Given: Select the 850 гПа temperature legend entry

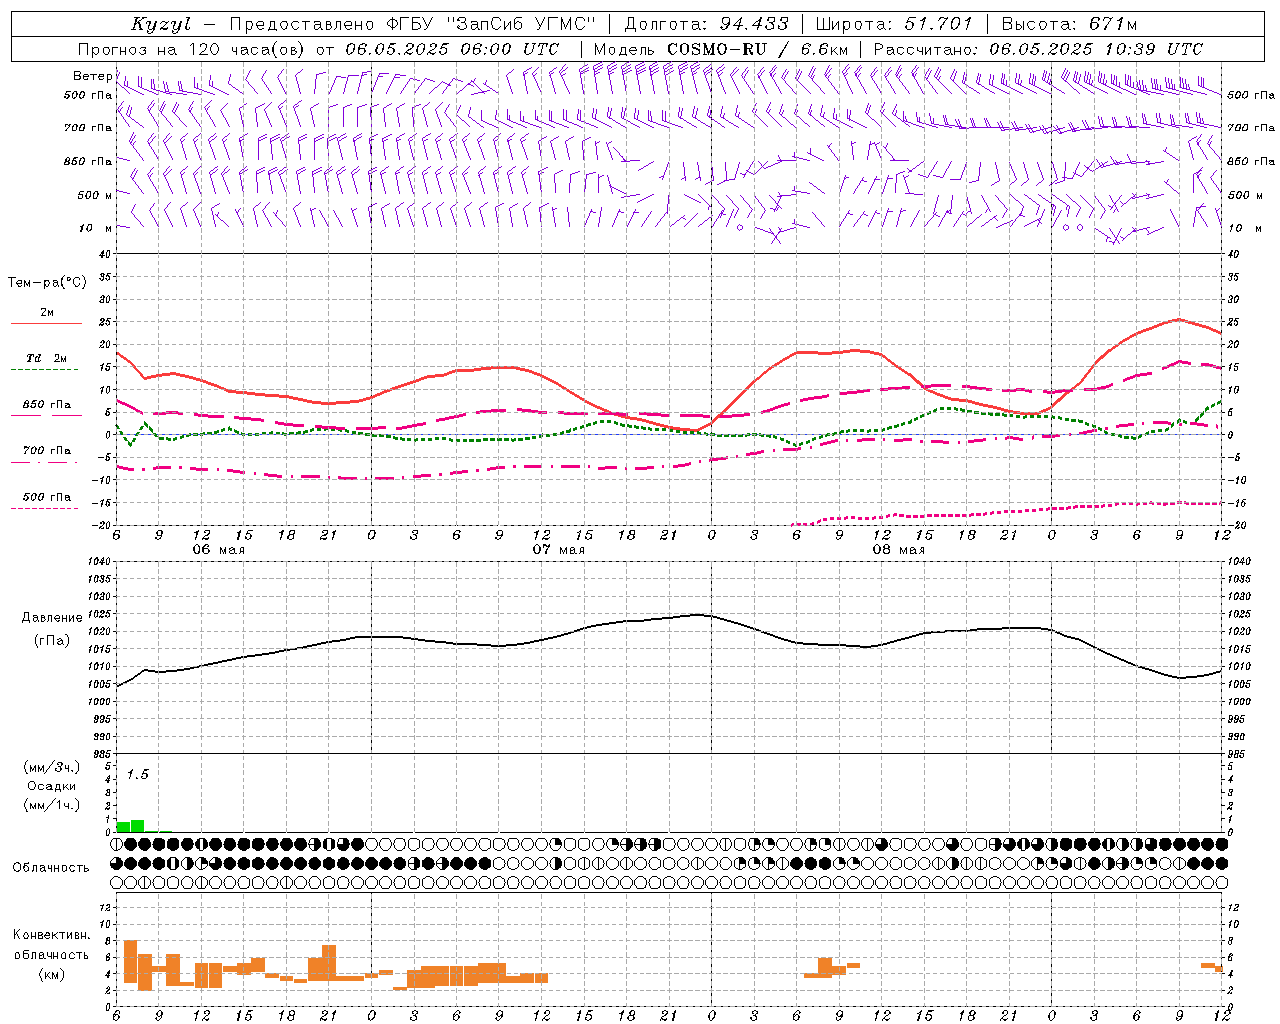Looking at the screenshot, I should click(46, 405).
